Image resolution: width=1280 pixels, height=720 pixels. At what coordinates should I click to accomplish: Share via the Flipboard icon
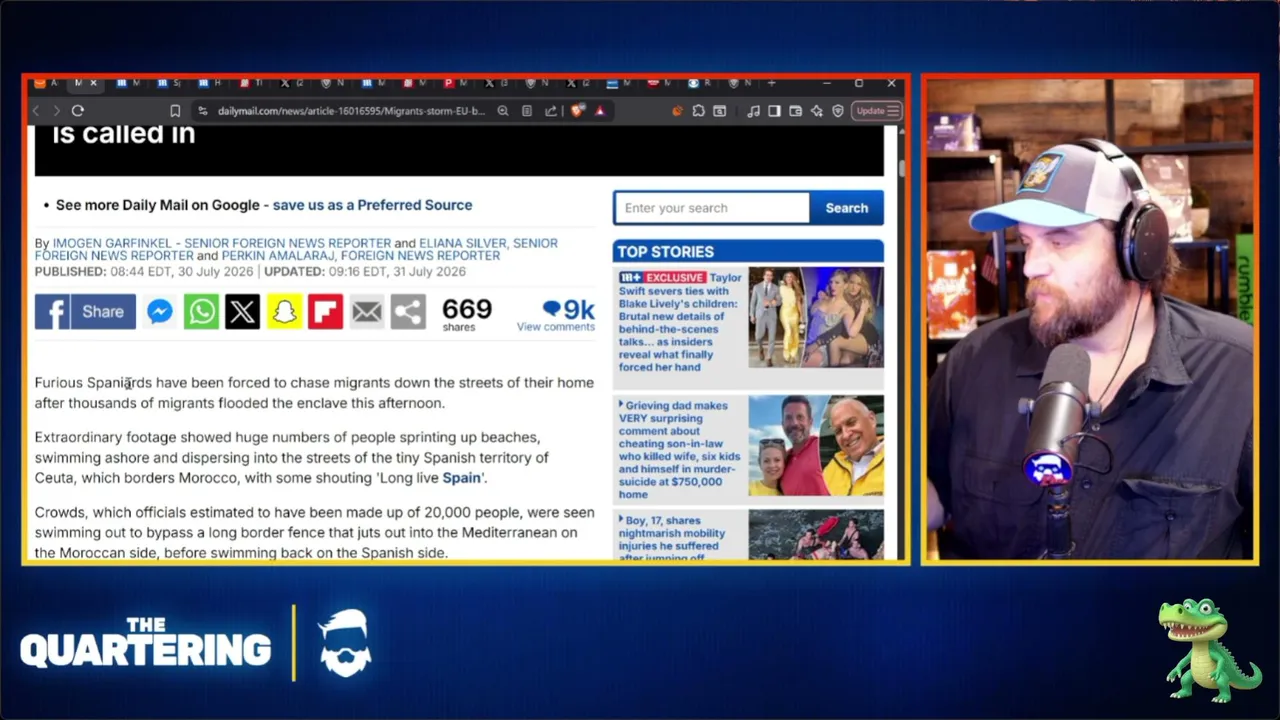click(x=325, y=312)
